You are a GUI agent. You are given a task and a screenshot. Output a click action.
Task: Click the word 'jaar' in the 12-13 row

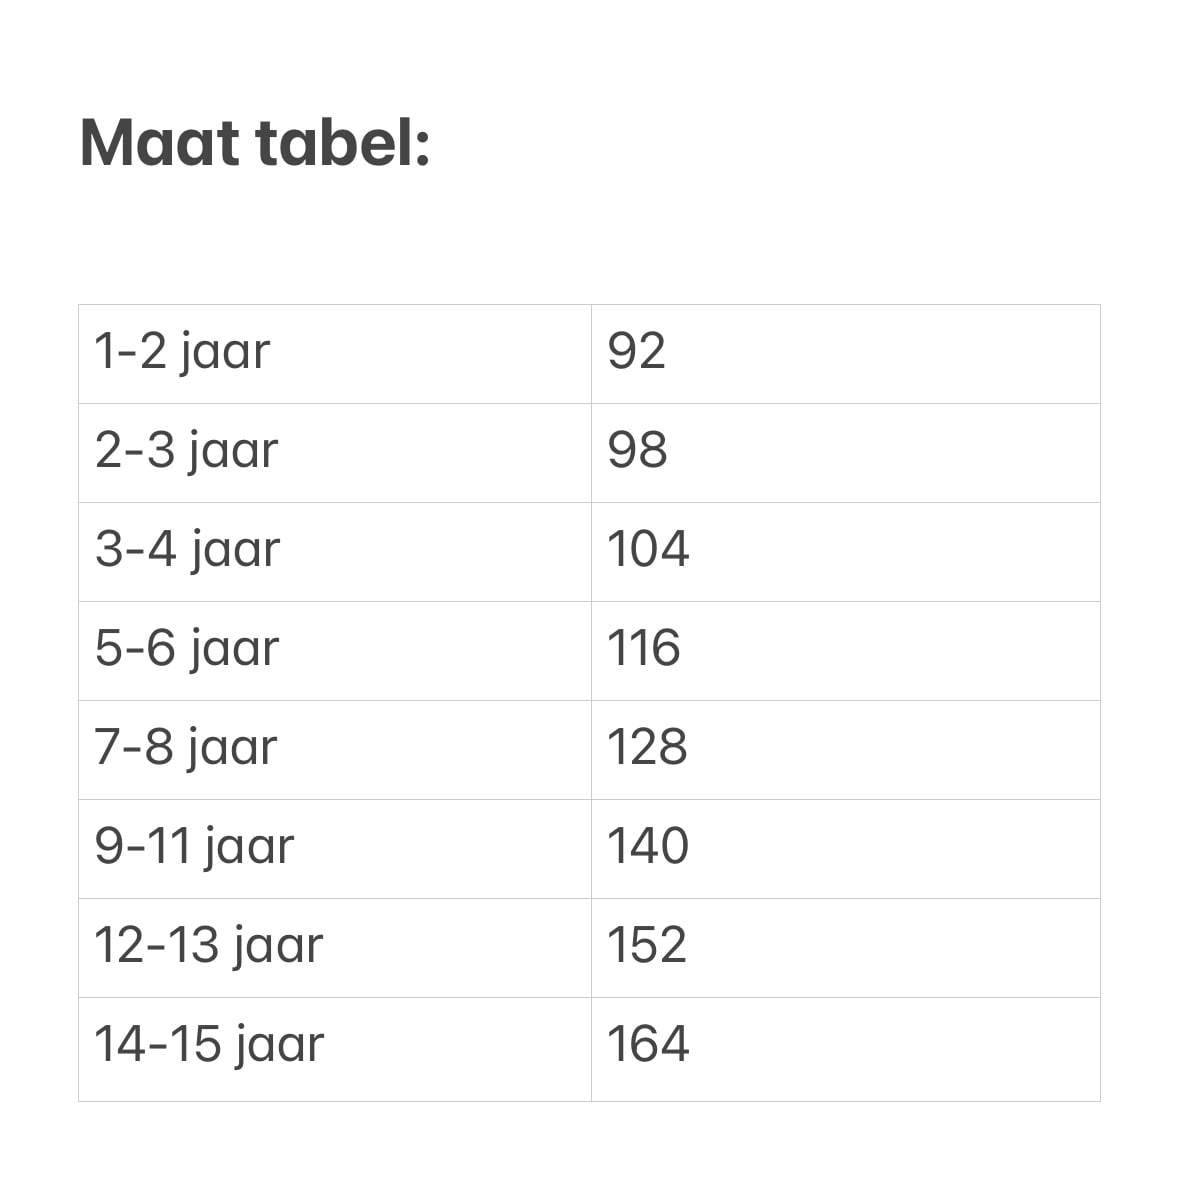[x=278, y=947]
